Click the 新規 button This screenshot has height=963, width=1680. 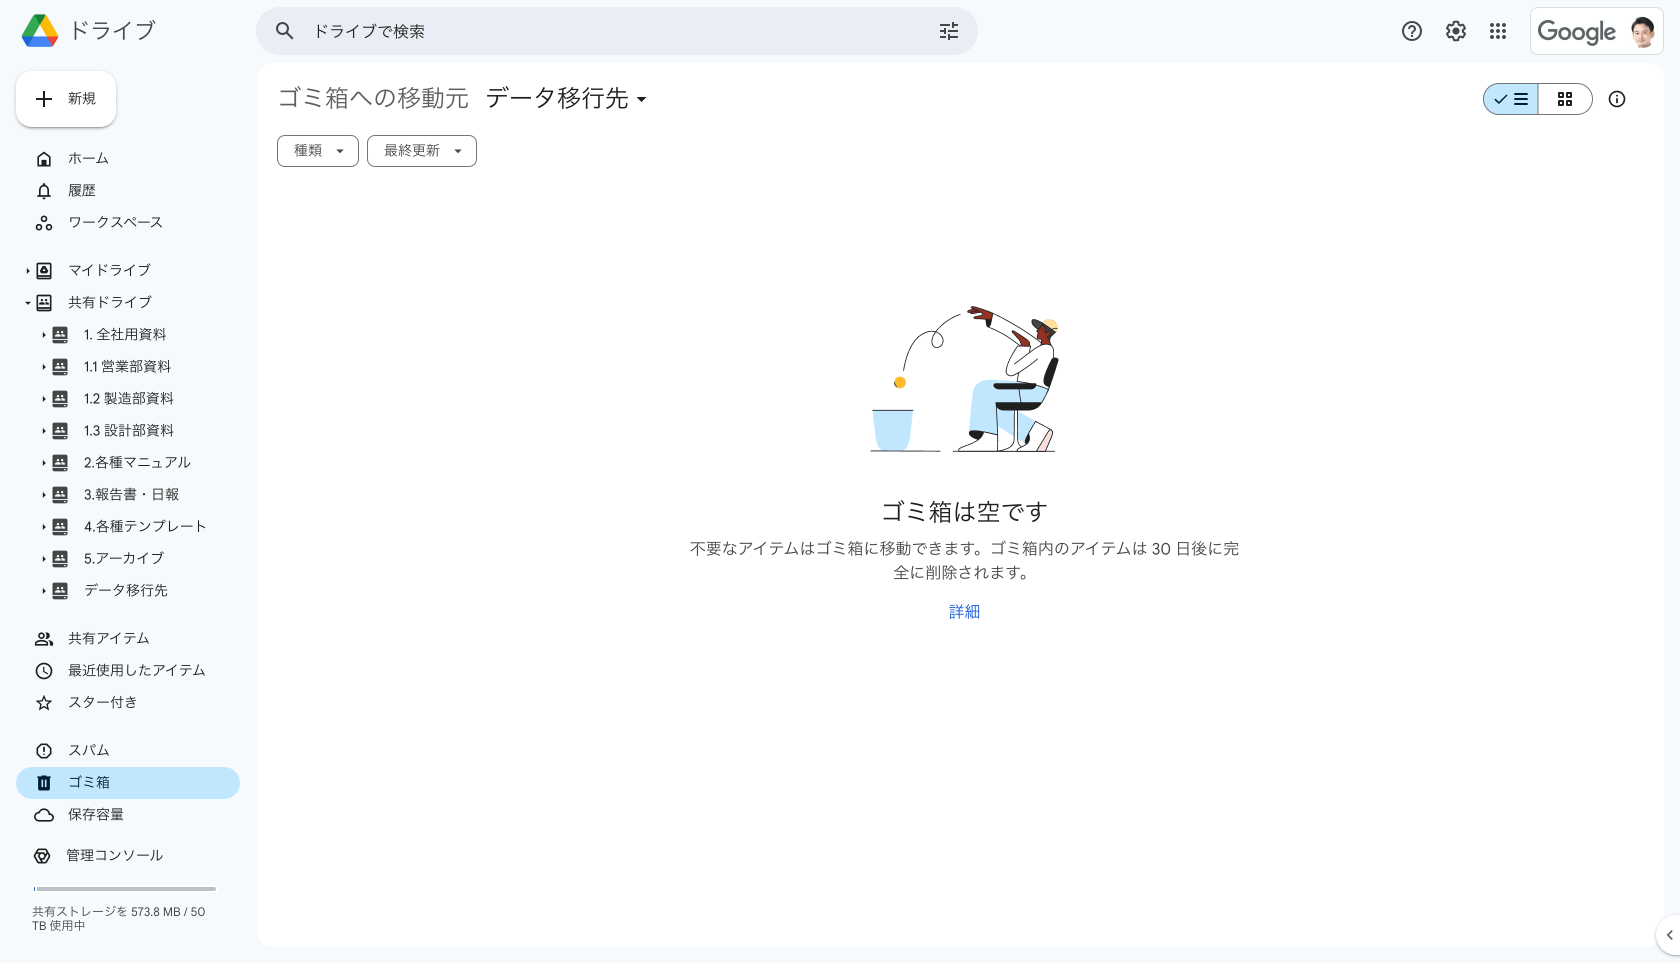(x=66, y=99)
